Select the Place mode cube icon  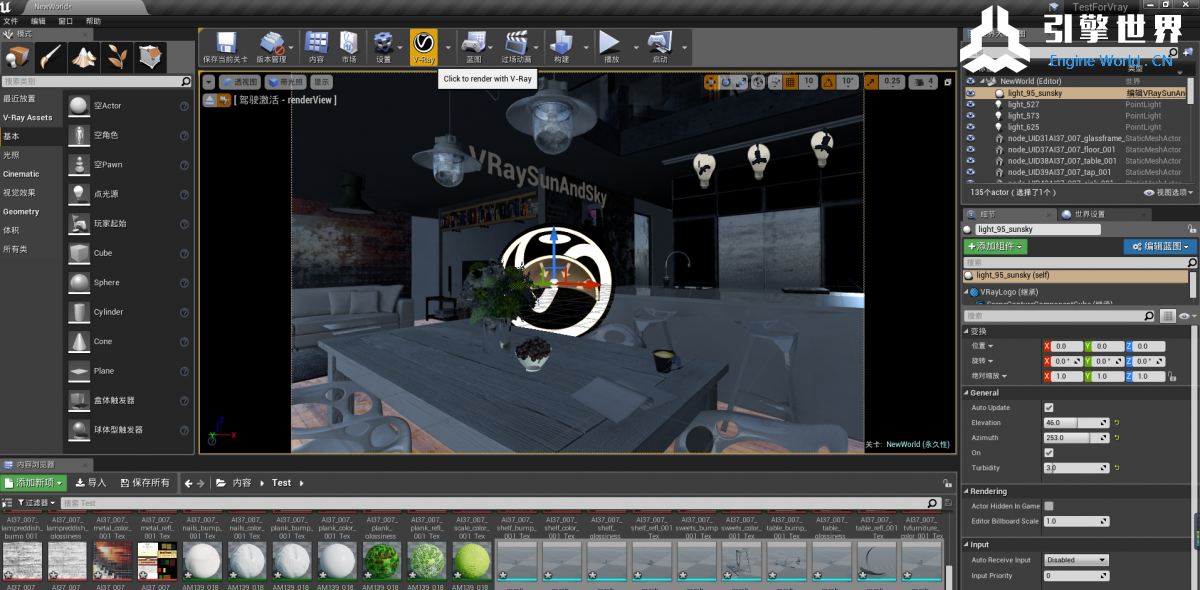pos(18,57)
